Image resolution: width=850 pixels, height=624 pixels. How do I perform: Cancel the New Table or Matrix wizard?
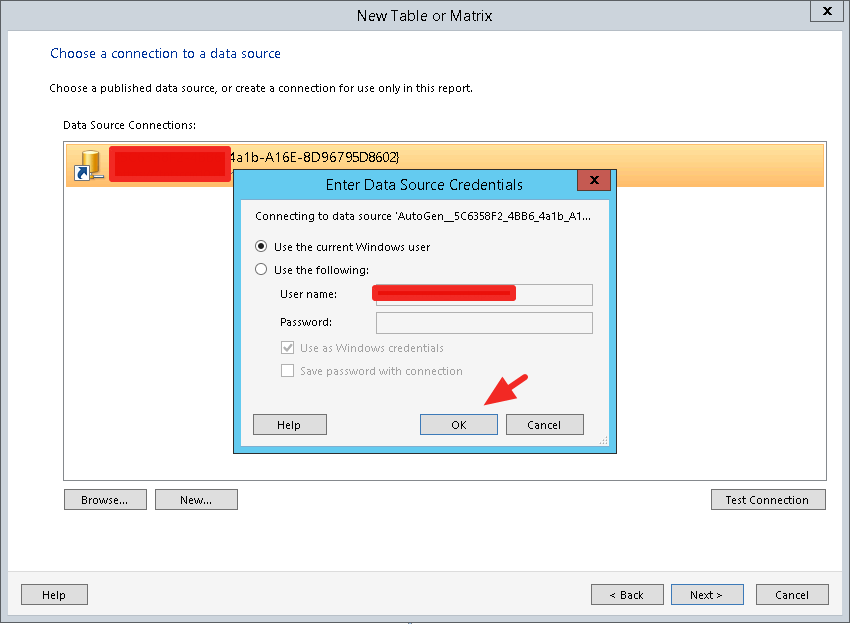coord(791,595)
